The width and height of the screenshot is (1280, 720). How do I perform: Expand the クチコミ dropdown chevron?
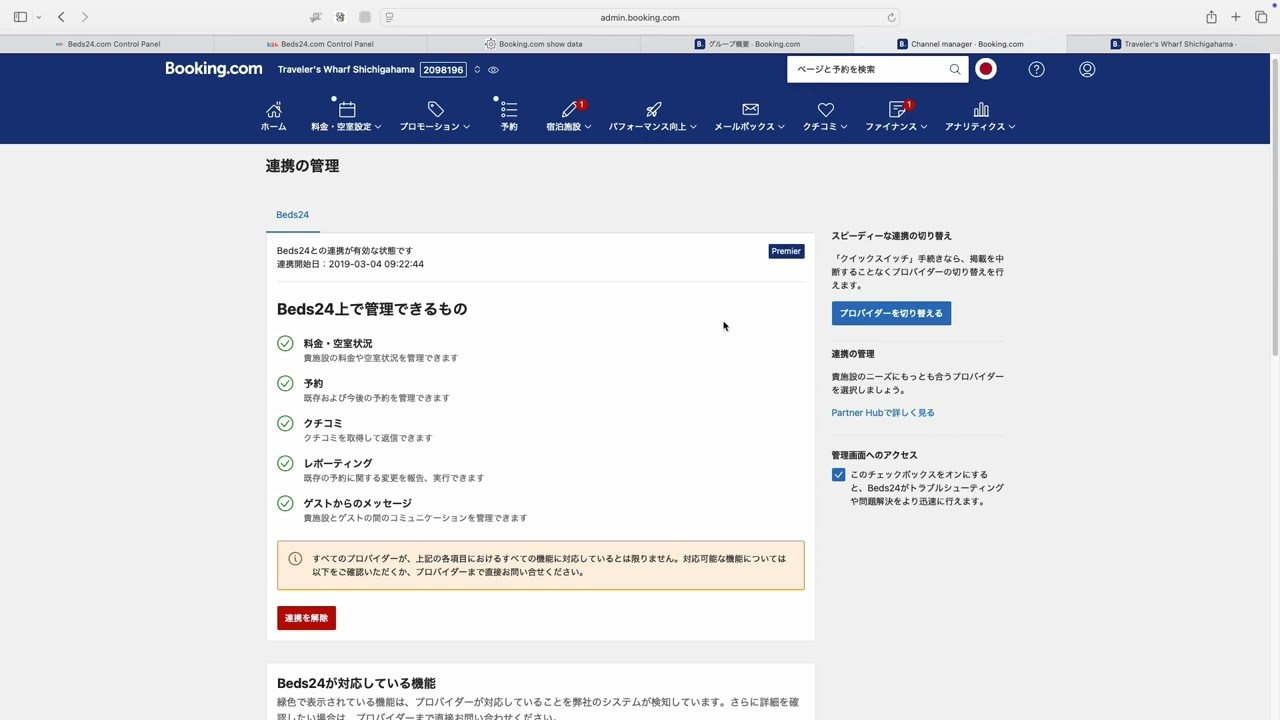tap(844, 127)
